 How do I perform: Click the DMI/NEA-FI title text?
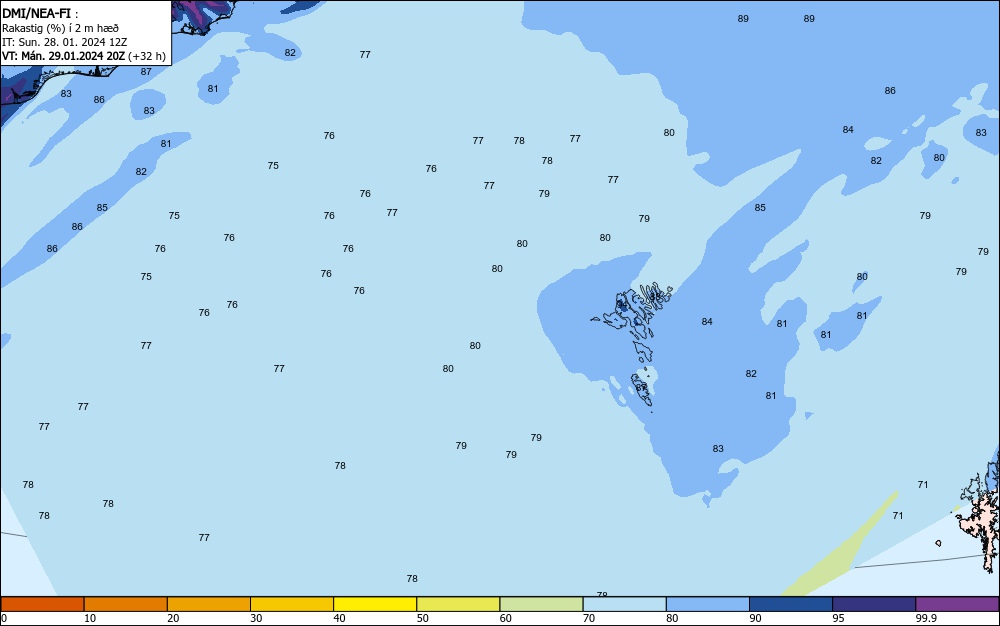[40, 13]
